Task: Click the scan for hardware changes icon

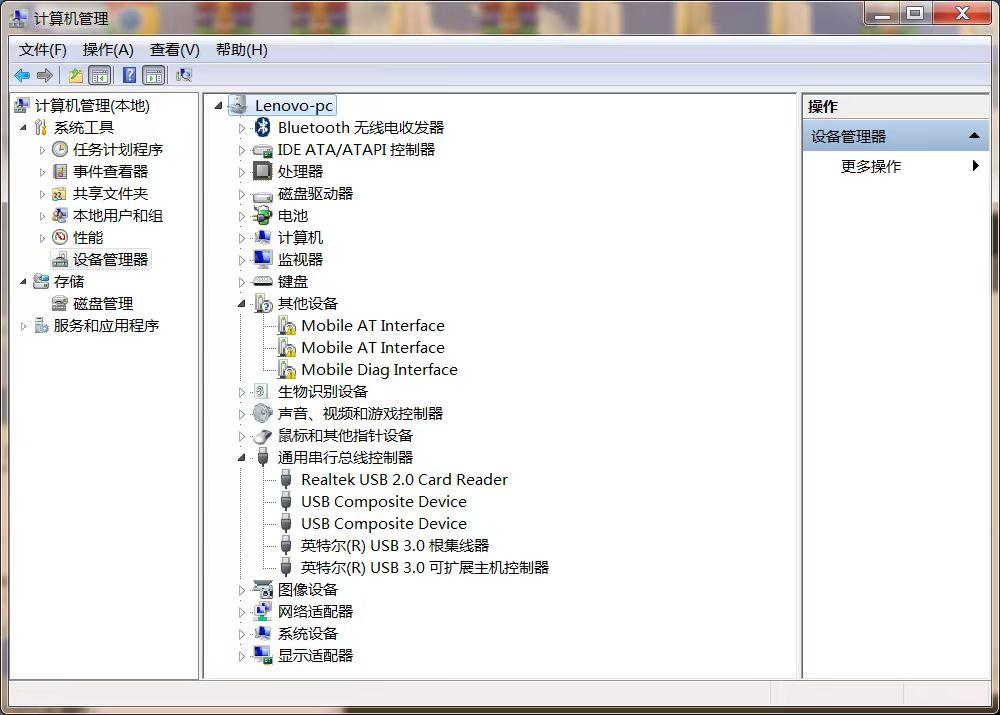Action: pyautogui.click(x=184, y=75)
